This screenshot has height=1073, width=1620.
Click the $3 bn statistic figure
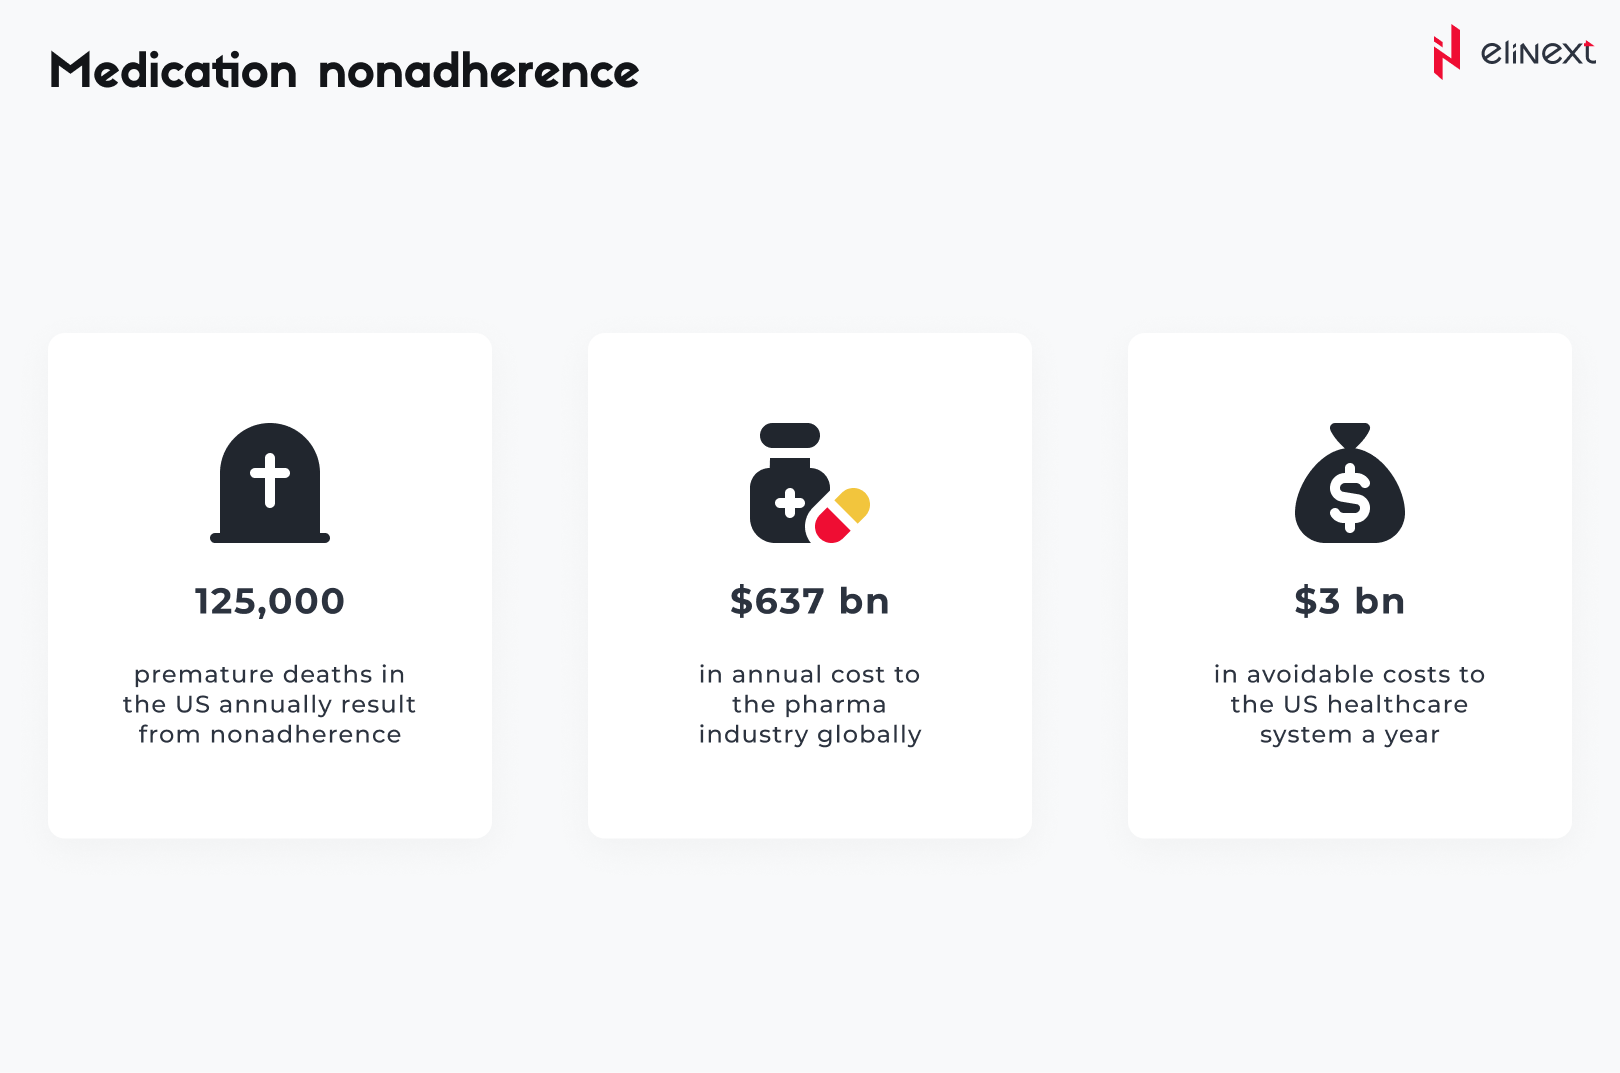(1350, 601)
